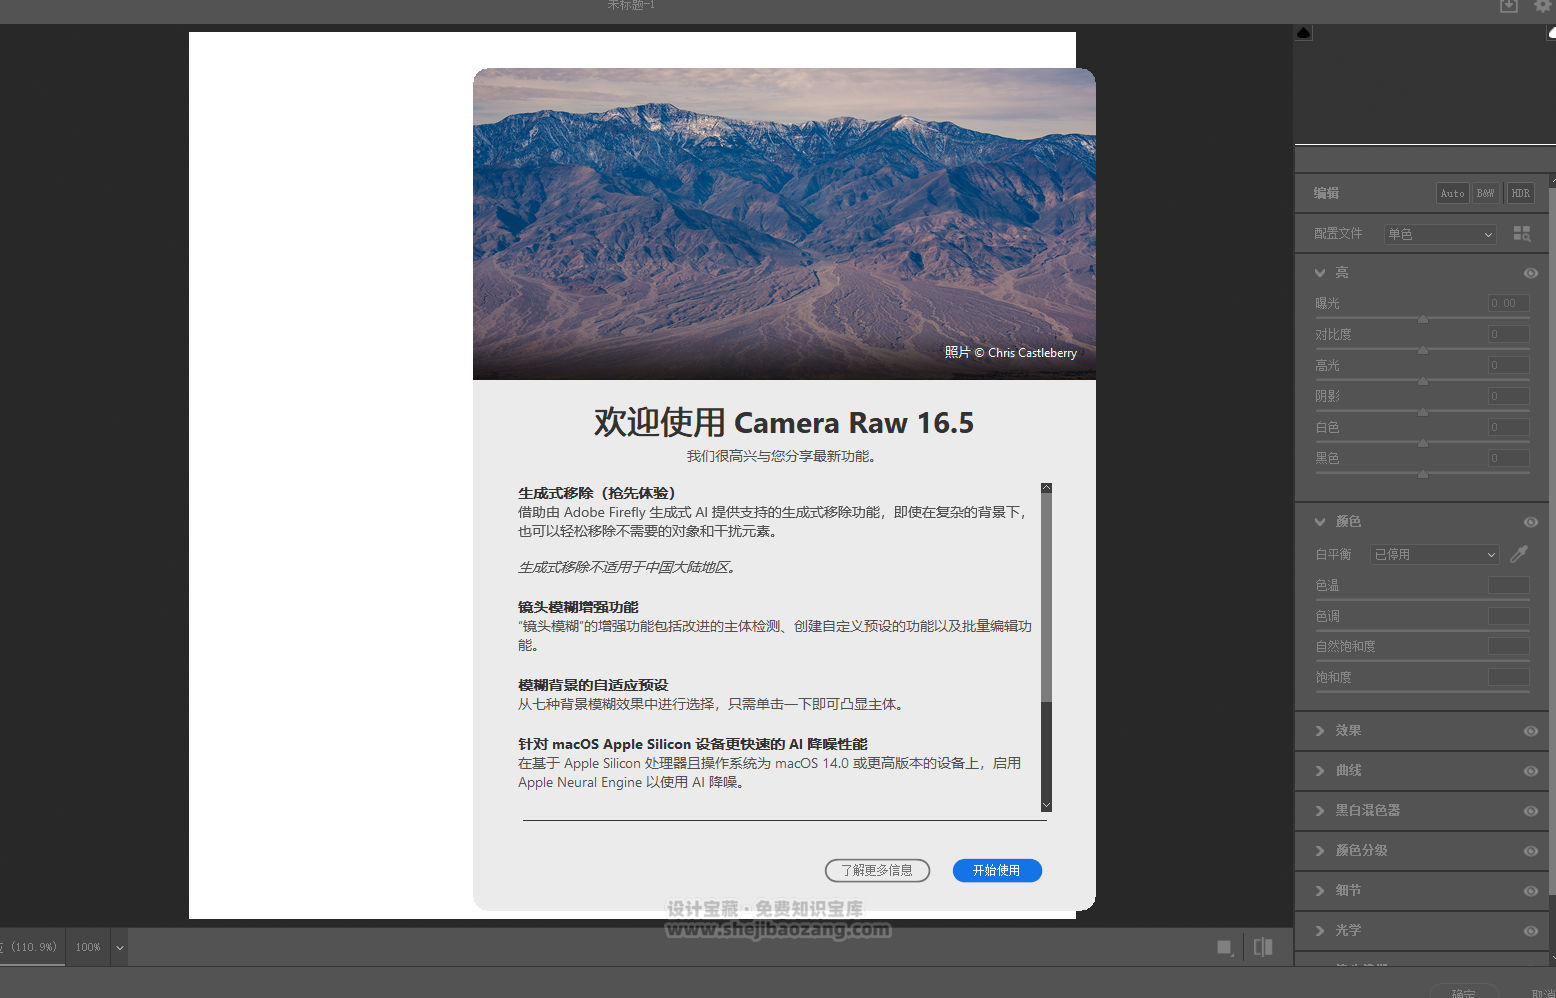The width and height of the screenshot is (1556, 998).
Task: Click the 编辑 panel title
Action: [x=1326, y=193]
